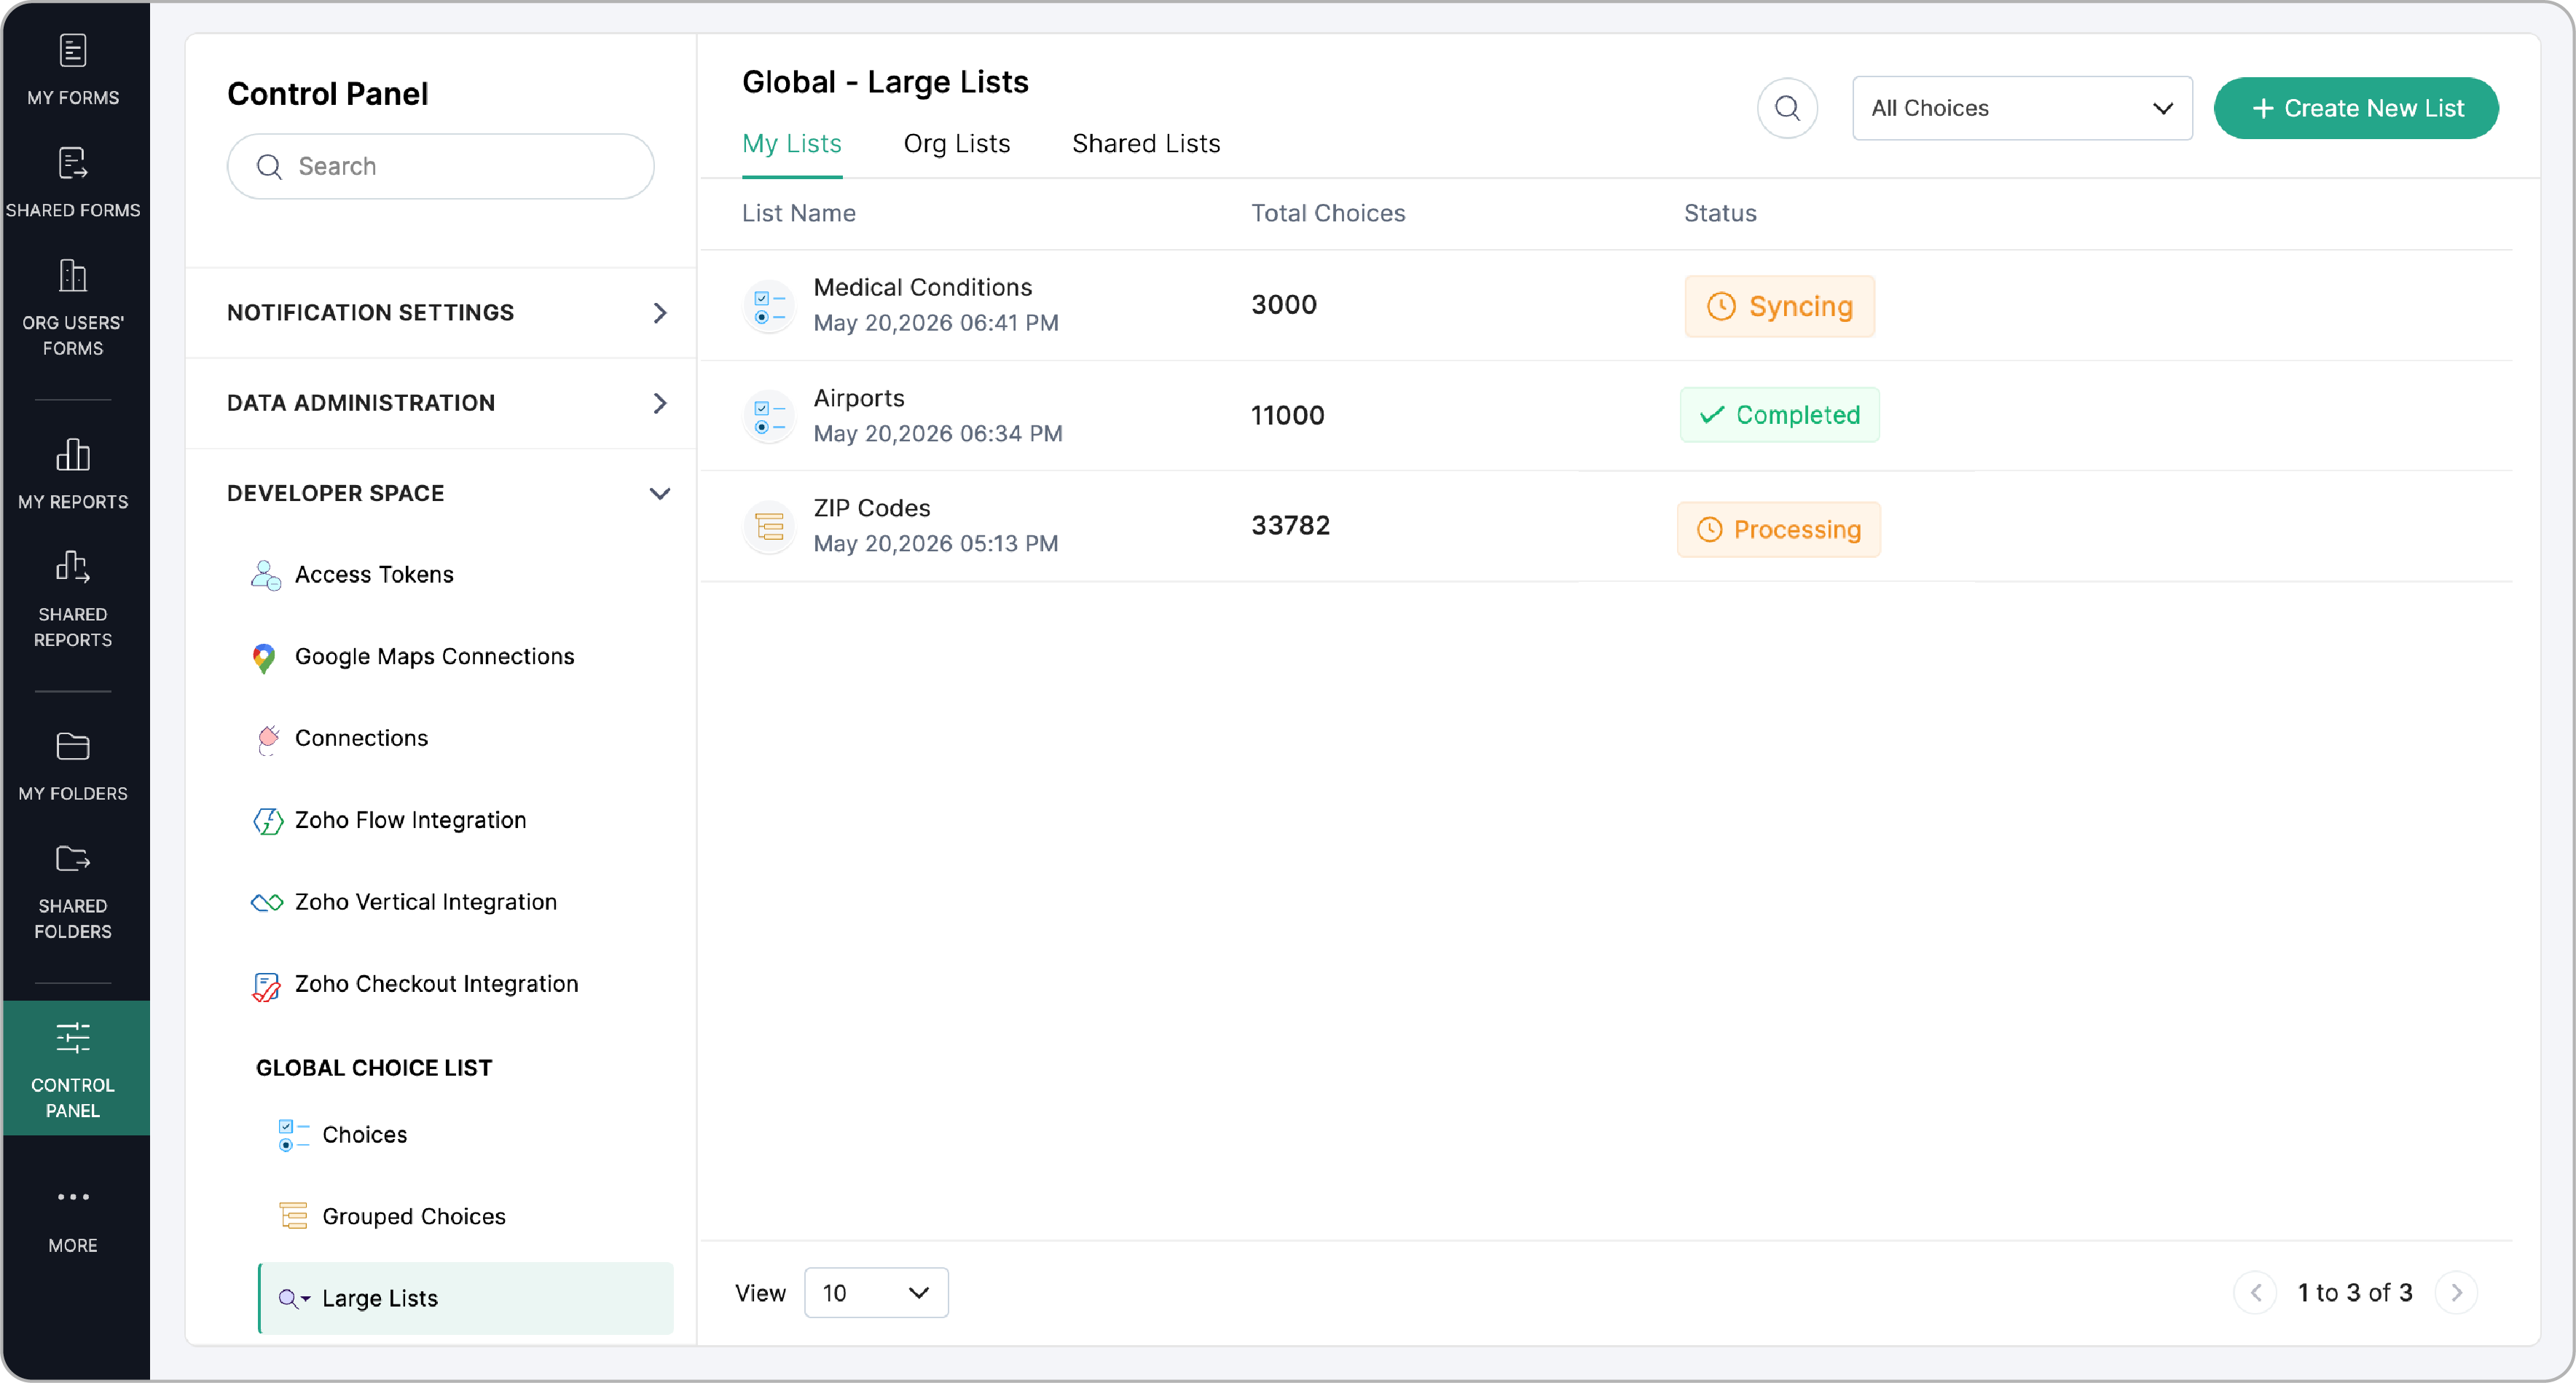Click the Syncing status badge
The image size is (2576, 1383).
pyautogui.click(x=1779, y=307)
